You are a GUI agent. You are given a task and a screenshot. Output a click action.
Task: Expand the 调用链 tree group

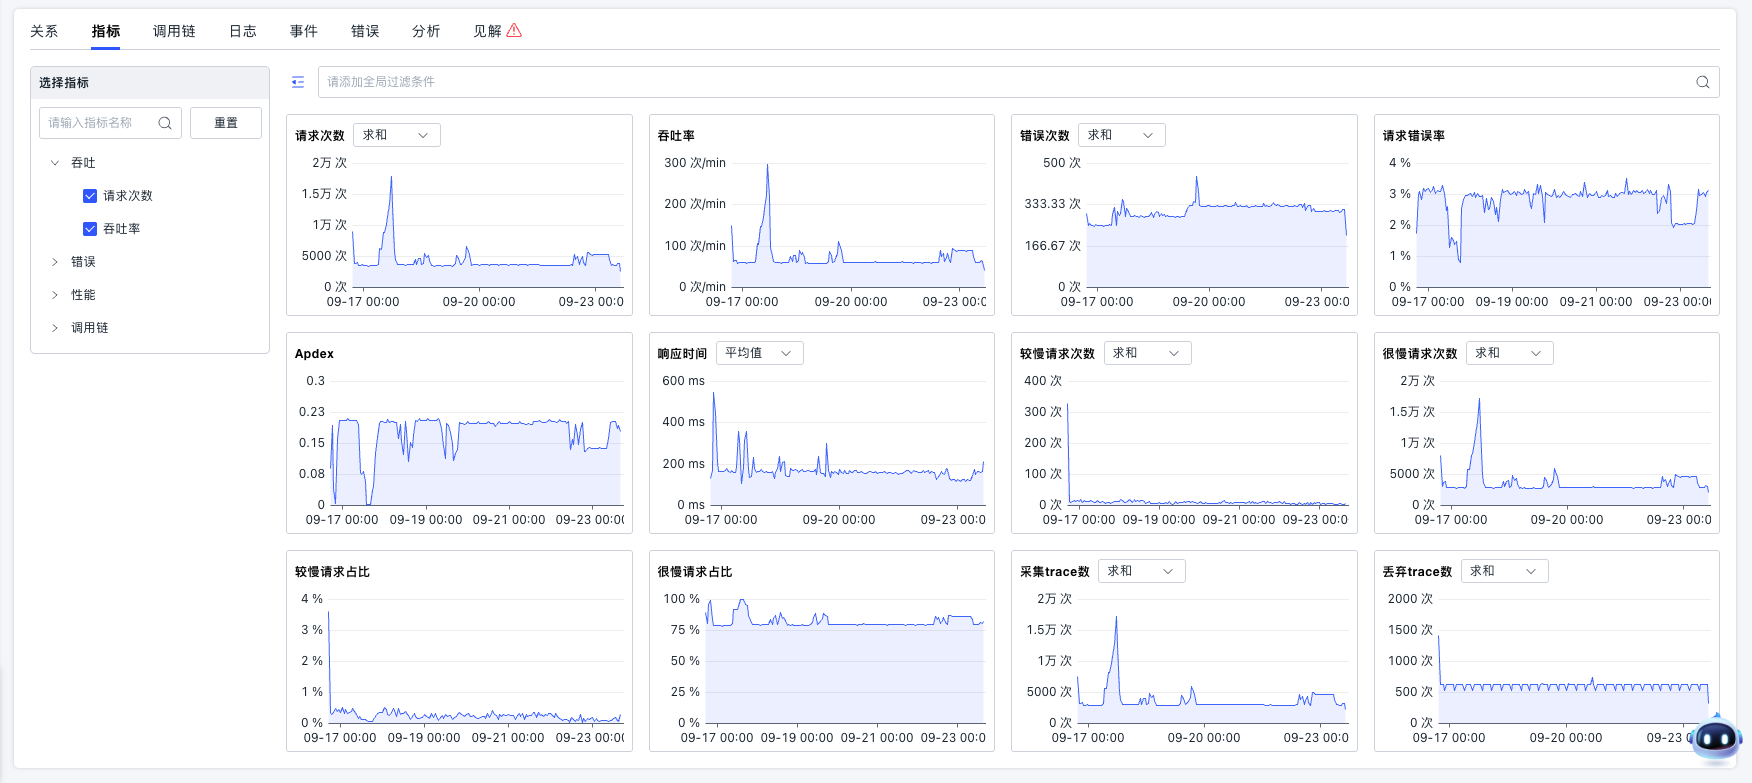tap(55, 328)
